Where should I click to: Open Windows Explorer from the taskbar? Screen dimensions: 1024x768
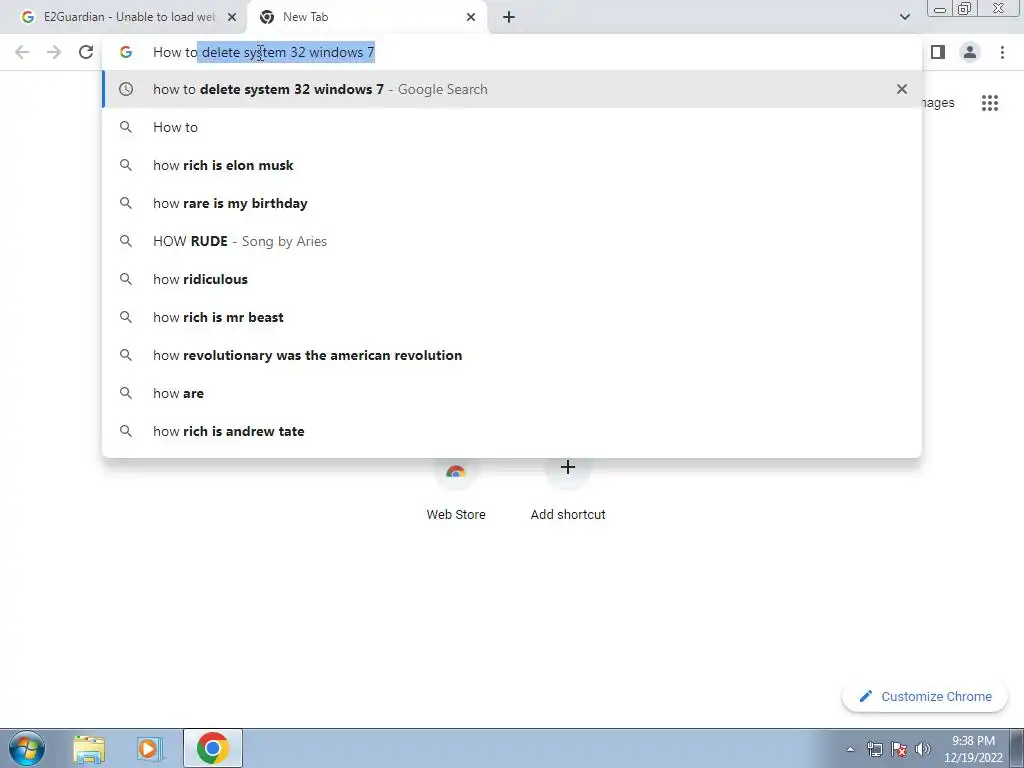[x=89, y=748]
